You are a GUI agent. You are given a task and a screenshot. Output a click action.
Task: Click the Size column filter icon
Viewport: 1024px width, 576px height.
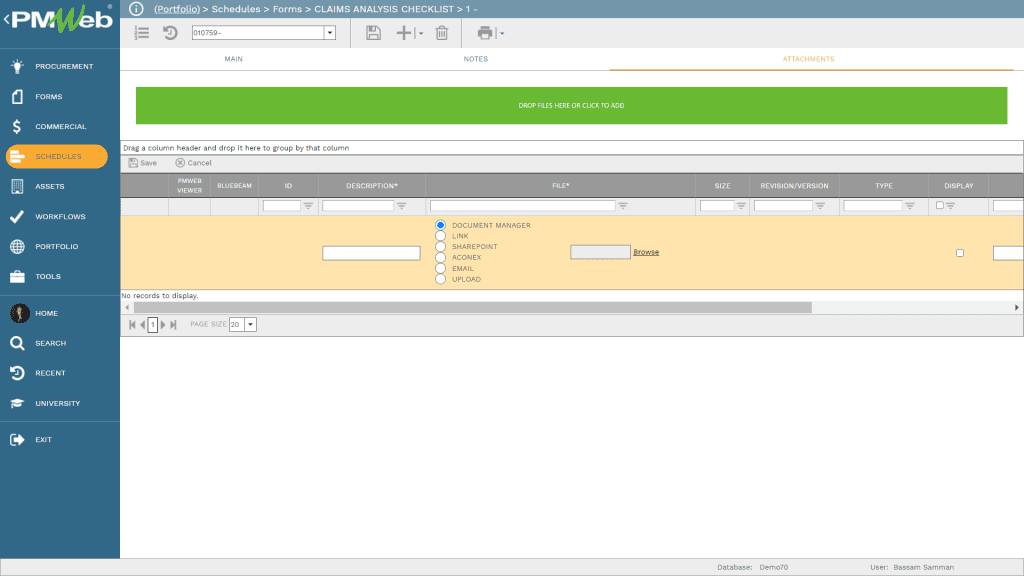click(x=741, y=206)
